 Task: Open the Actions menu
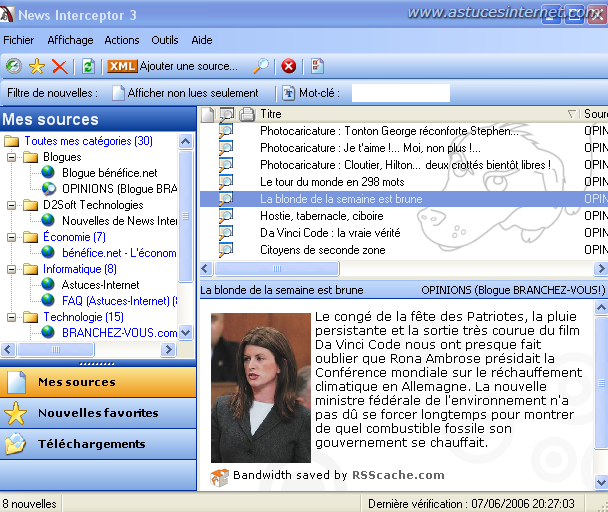(x=122, y=40)
